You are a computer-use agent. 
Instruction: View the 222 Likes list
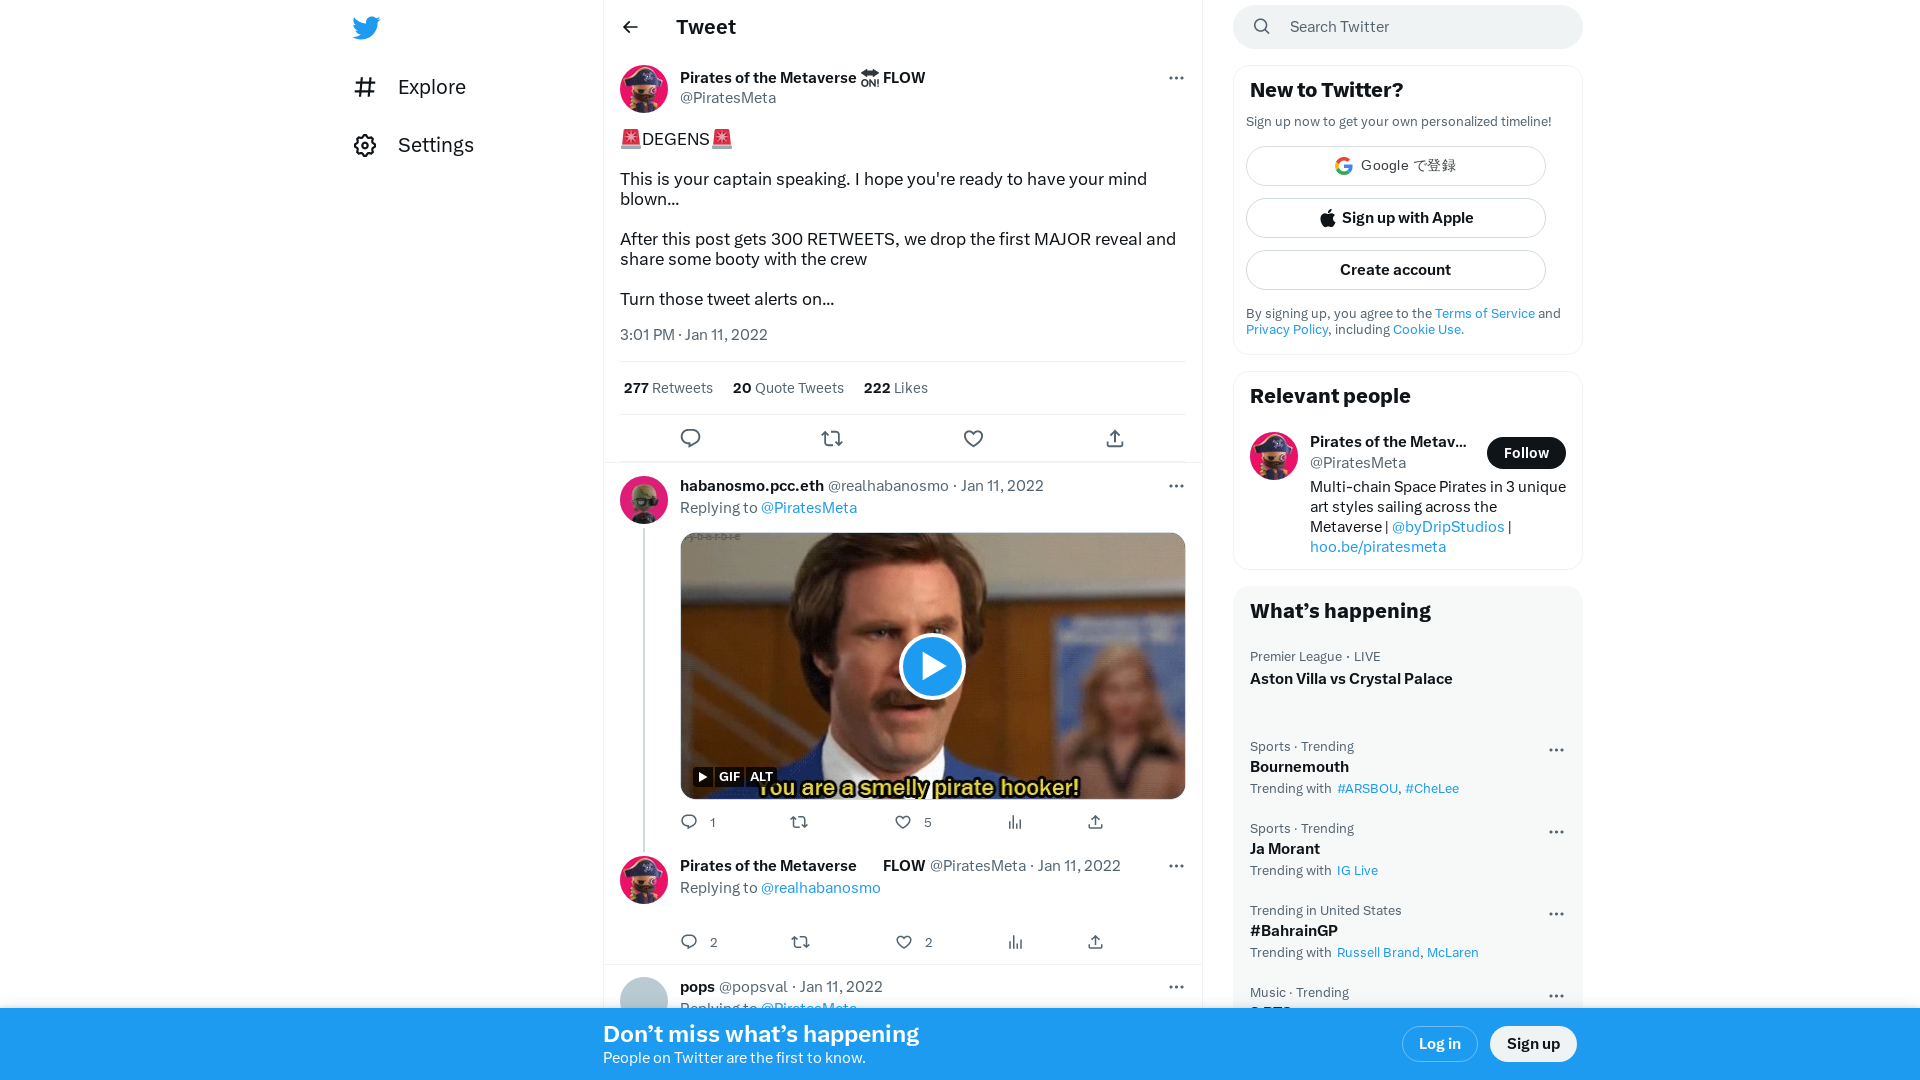[x=896, y=388]
